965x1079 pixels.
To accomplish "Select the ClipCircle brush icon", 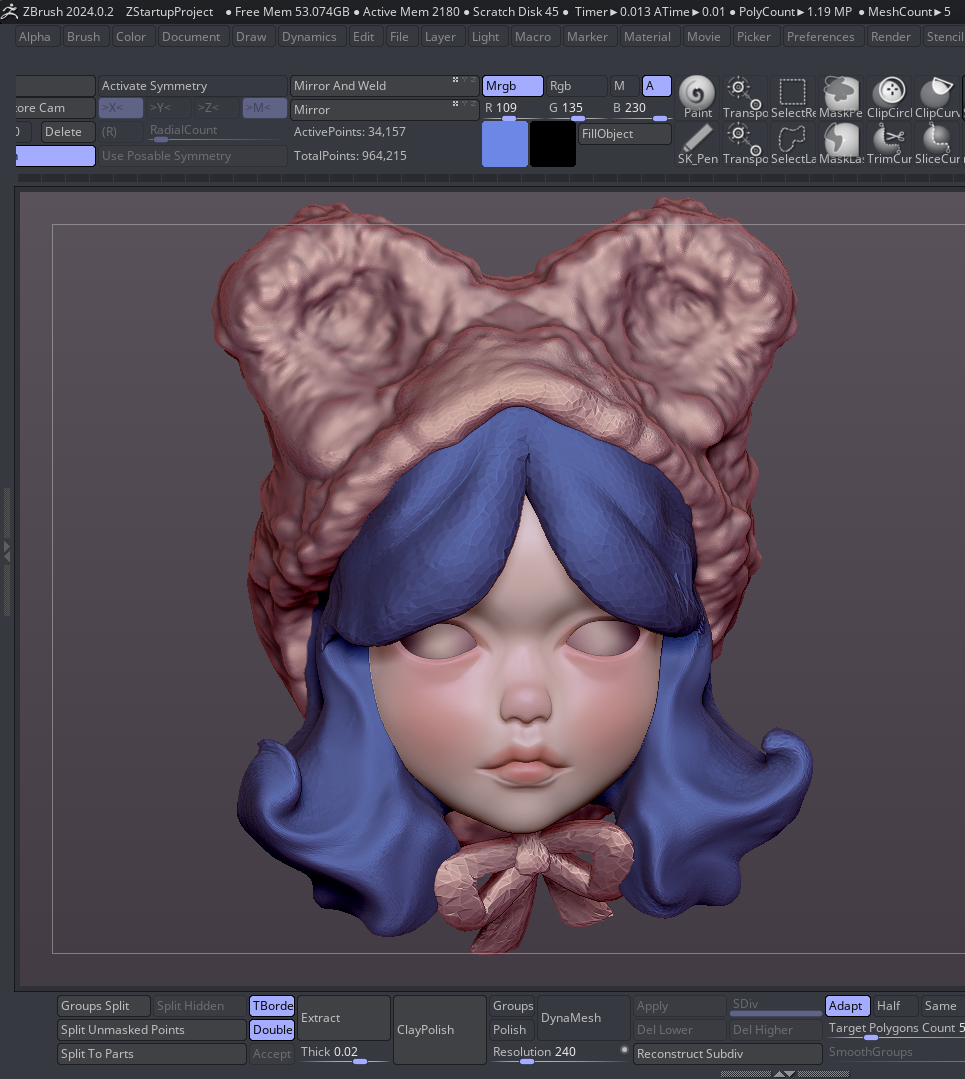I will click(888, 96).
